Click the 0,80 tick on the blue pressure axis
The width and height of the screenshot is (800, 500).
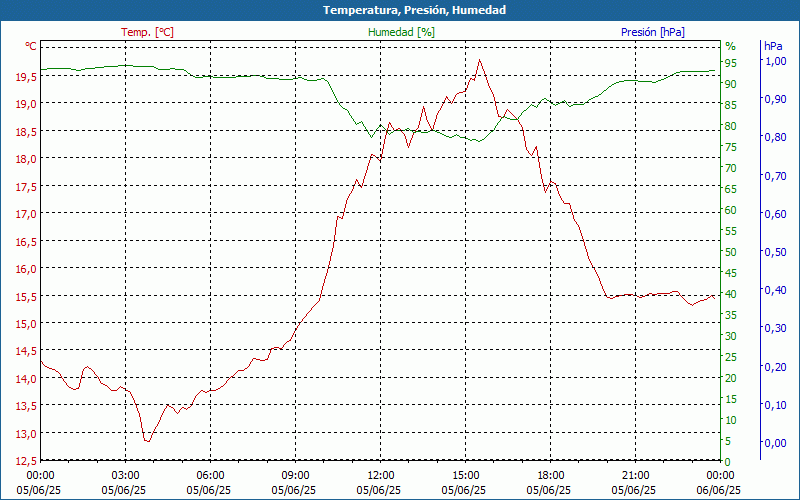776,138
